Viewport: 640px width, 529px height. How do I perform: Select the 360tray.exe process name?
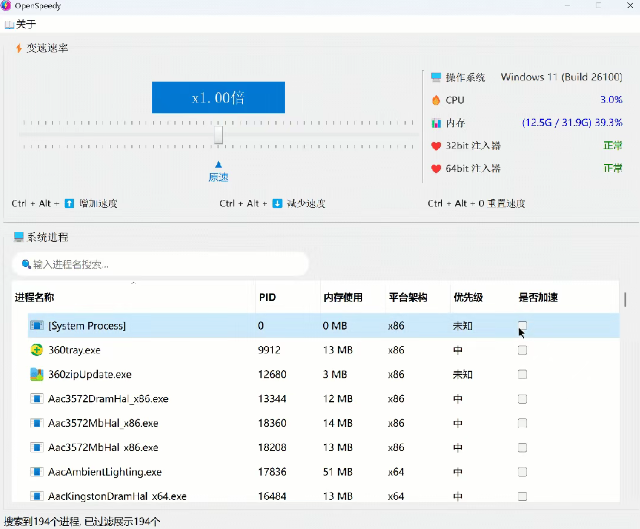(x=74, y=350)
